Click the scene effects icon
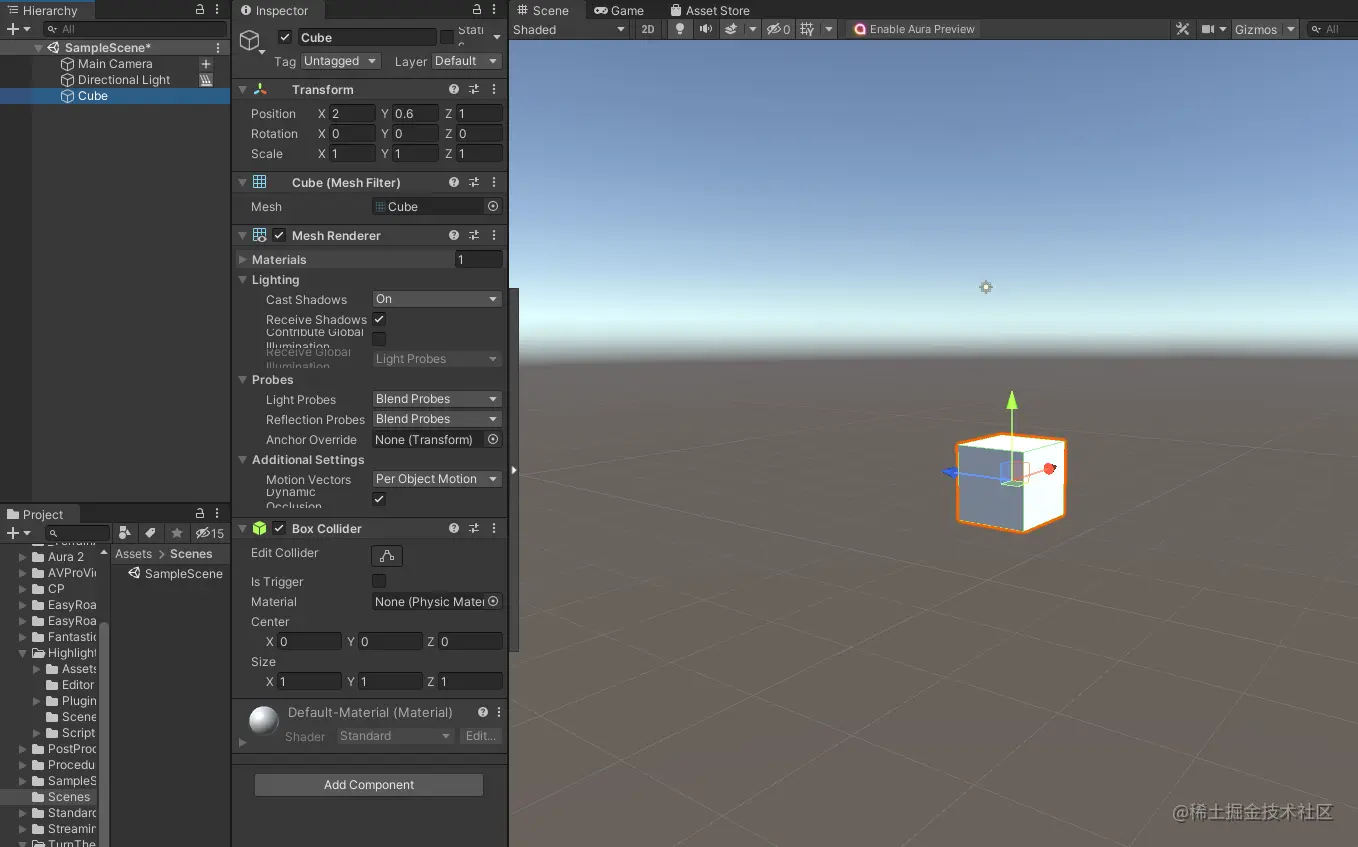 pos(733,29)
